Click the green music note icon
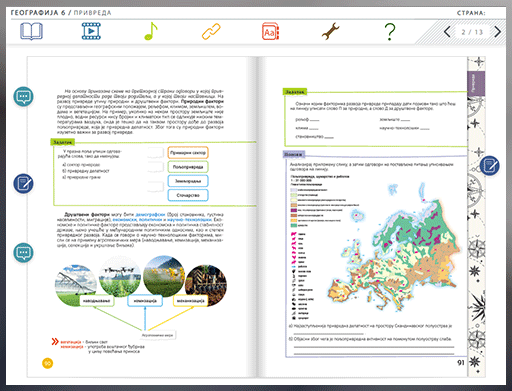512x391 pixels. pos(151,31)
